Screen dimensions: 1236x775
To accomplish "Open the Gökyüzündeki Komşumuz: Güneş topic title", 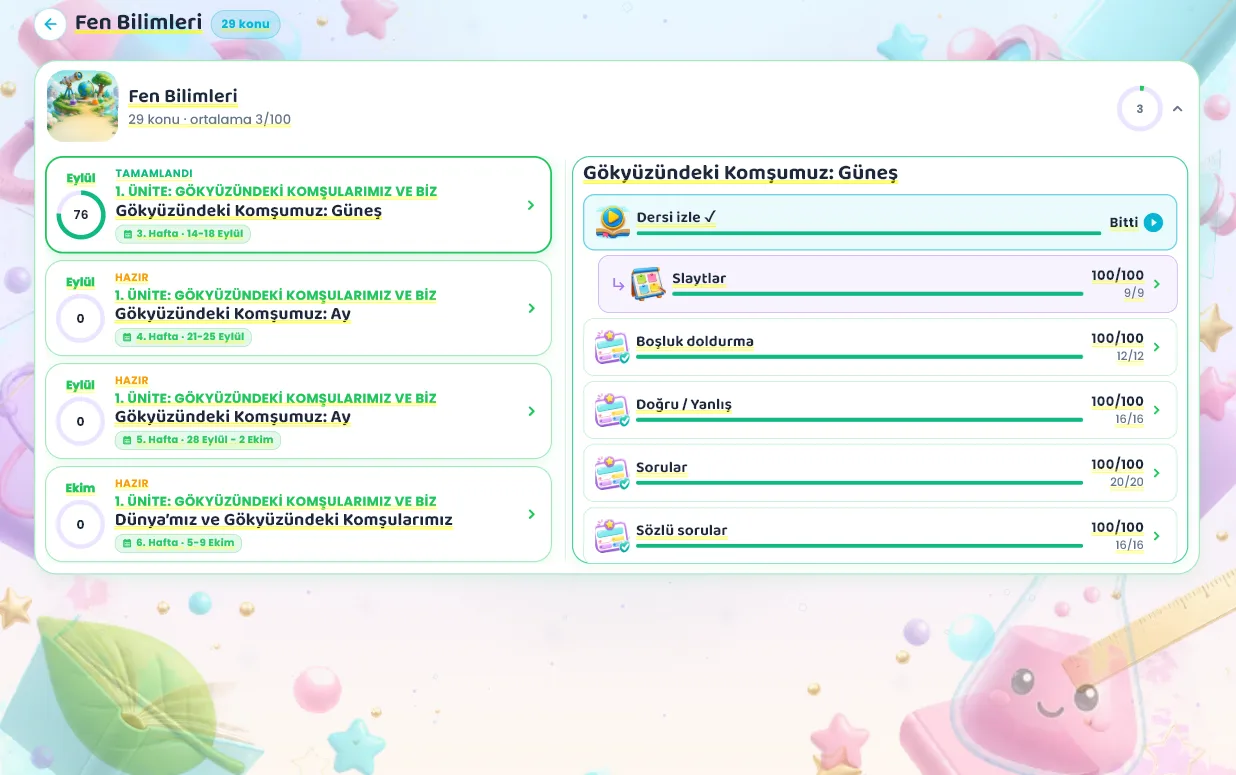I will [x=249, y=211].
